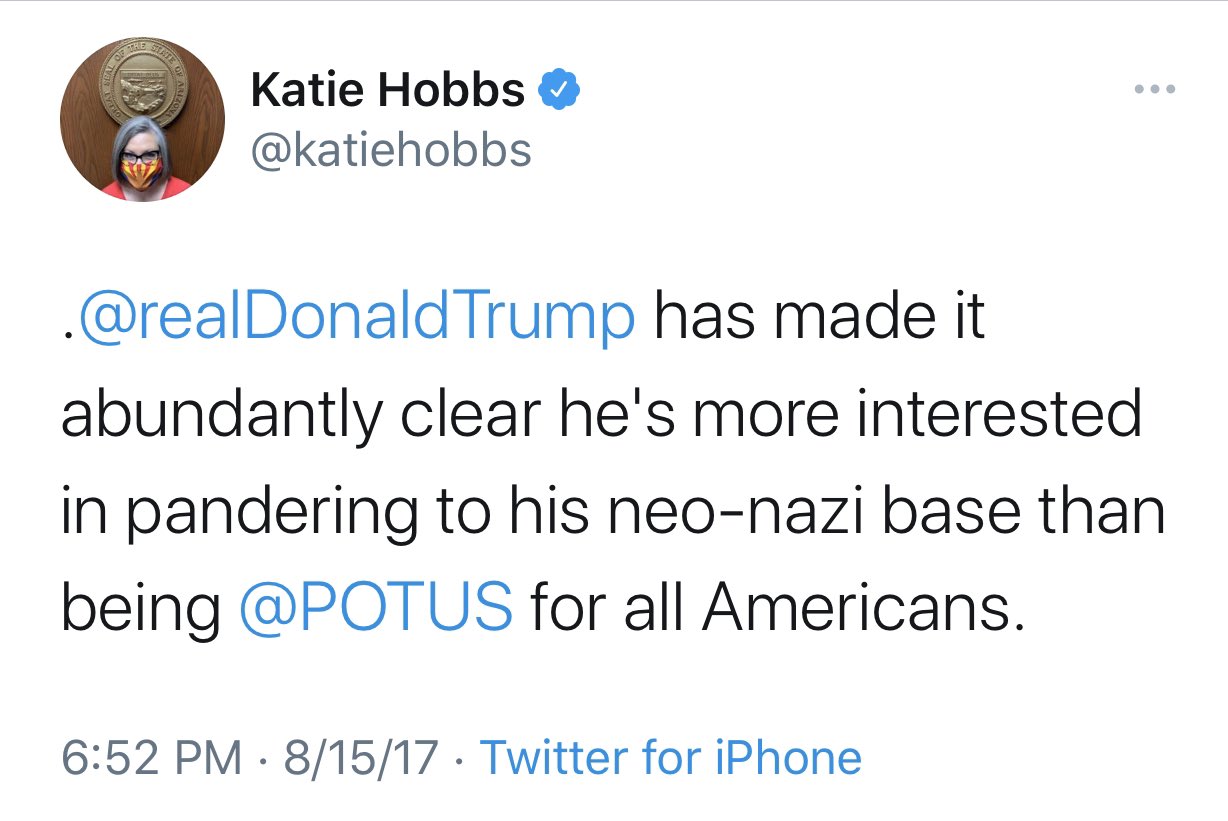Click the phrase "has made it"

click(820, 317)
